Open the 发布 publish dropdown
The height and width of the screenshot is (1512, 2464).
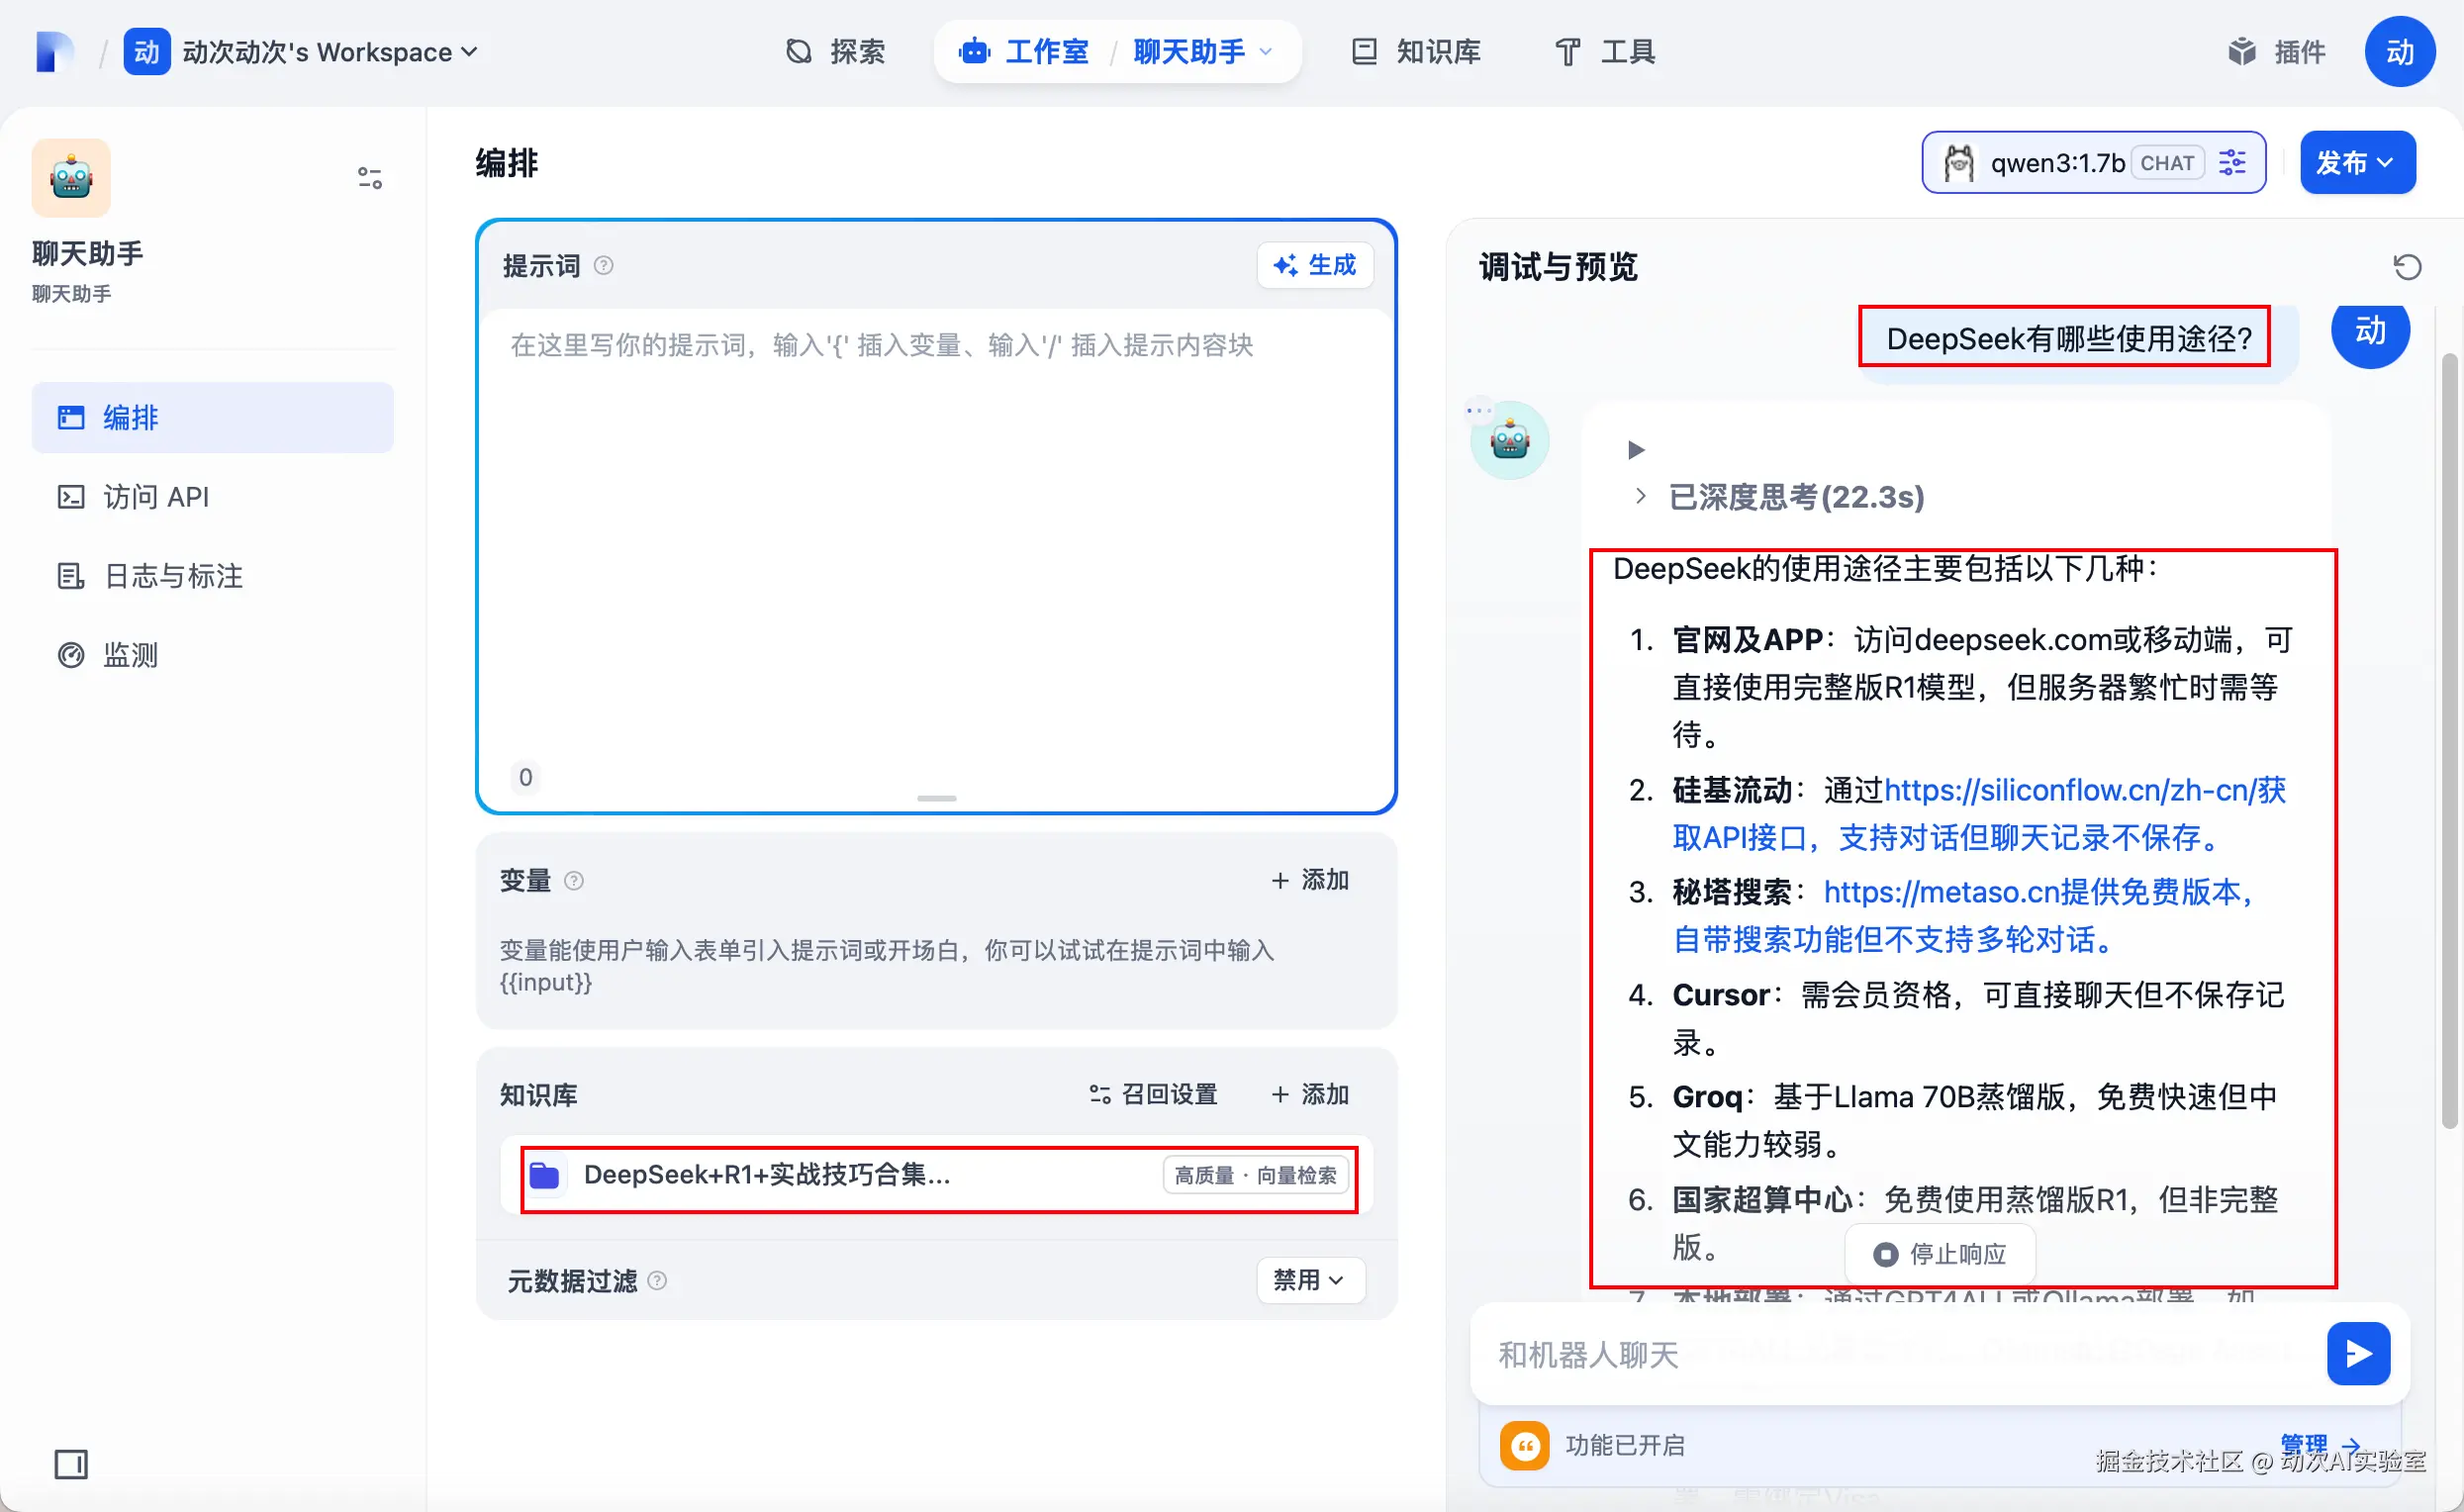pos(2356,163)
